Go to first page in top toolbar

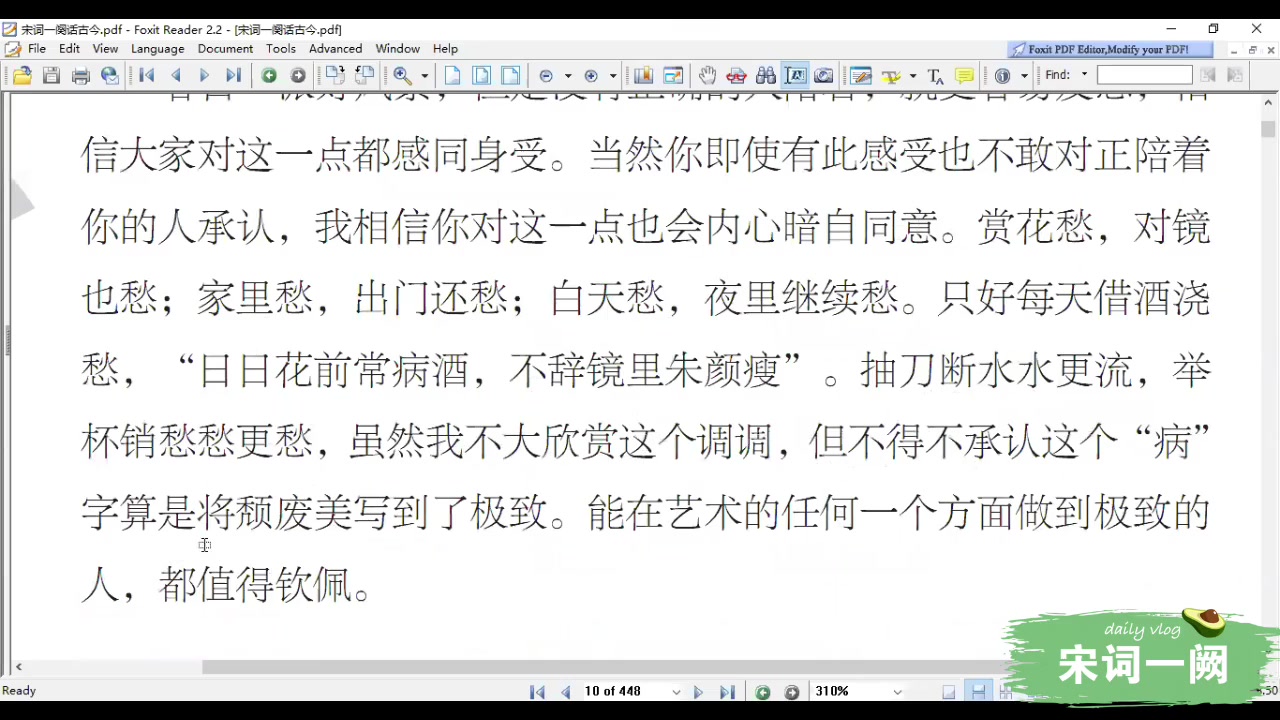[146, 75]
